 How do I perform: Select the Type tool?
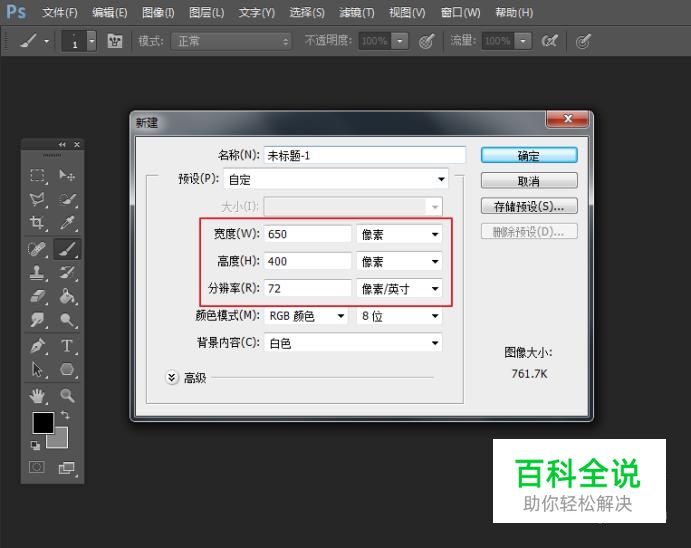67,345
